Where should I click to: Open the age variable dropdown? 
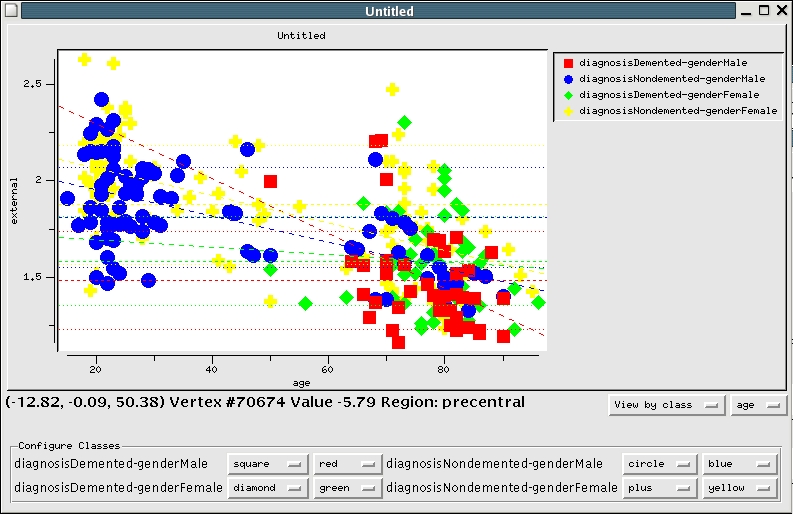(x=756, y=405)
